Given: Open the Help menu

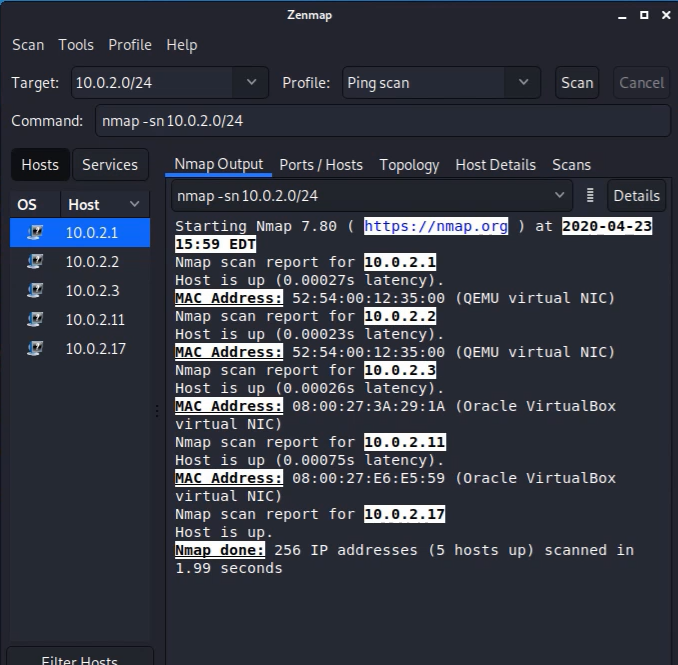Looking at the screenshot, I should coord(182,45).
